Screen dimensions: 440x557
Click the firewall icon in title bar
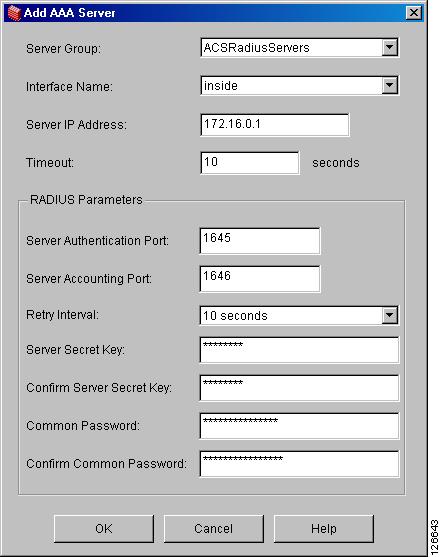[x=14, y=13]
